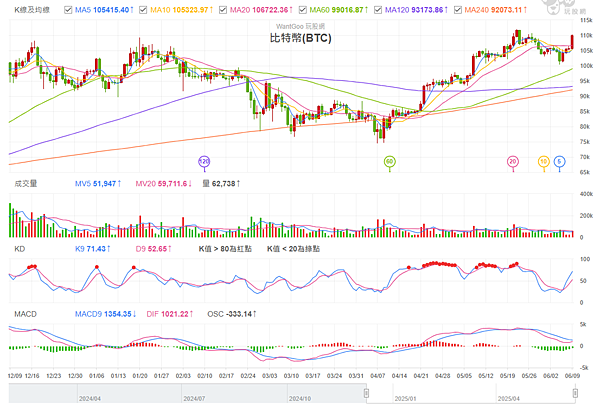The width and height of the screenshot is (600, 410).
Task: Click the 2024/04 label in the range navigator
Action: (90, 399)
